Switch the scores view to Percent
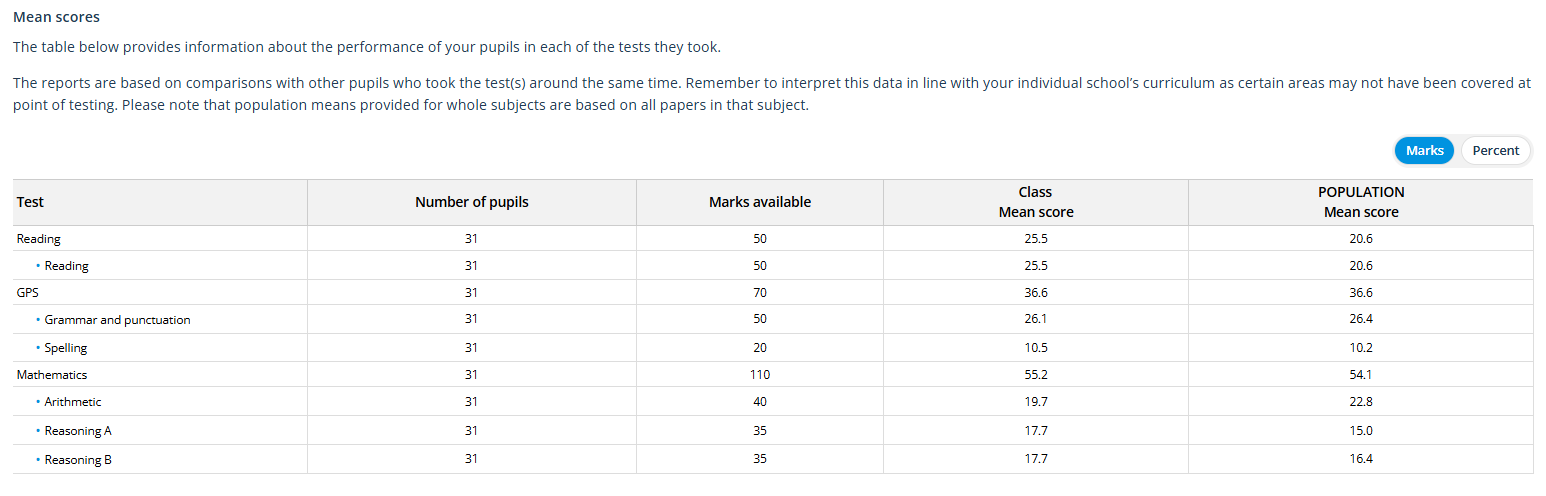1546x496 pixels. pos(1495,151)
